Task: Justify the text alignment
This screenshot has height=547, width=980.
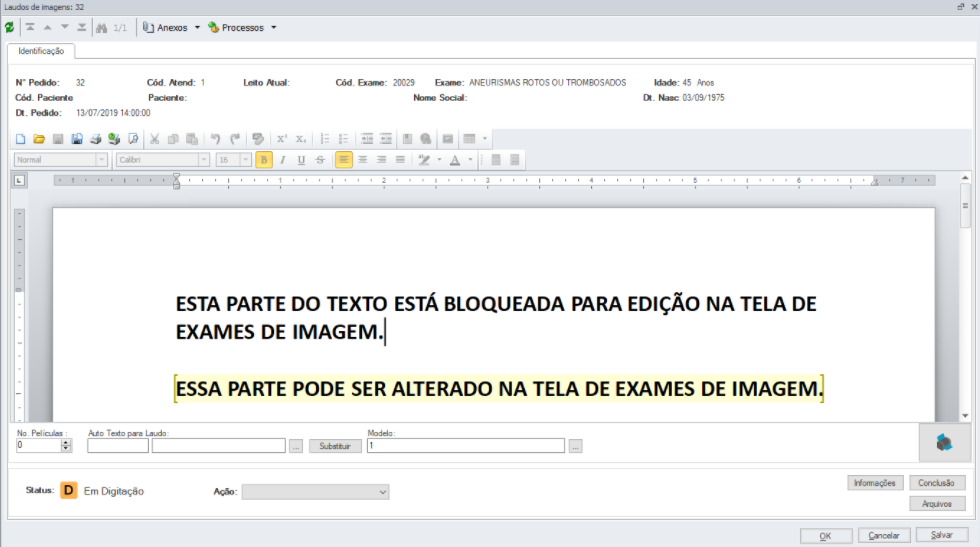Action: click(400, 160)
